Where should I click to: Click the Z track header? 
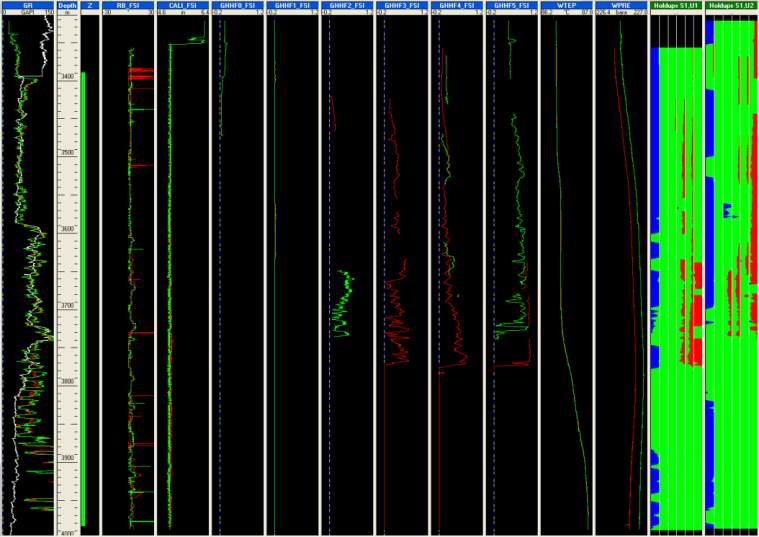coord(90,5)
